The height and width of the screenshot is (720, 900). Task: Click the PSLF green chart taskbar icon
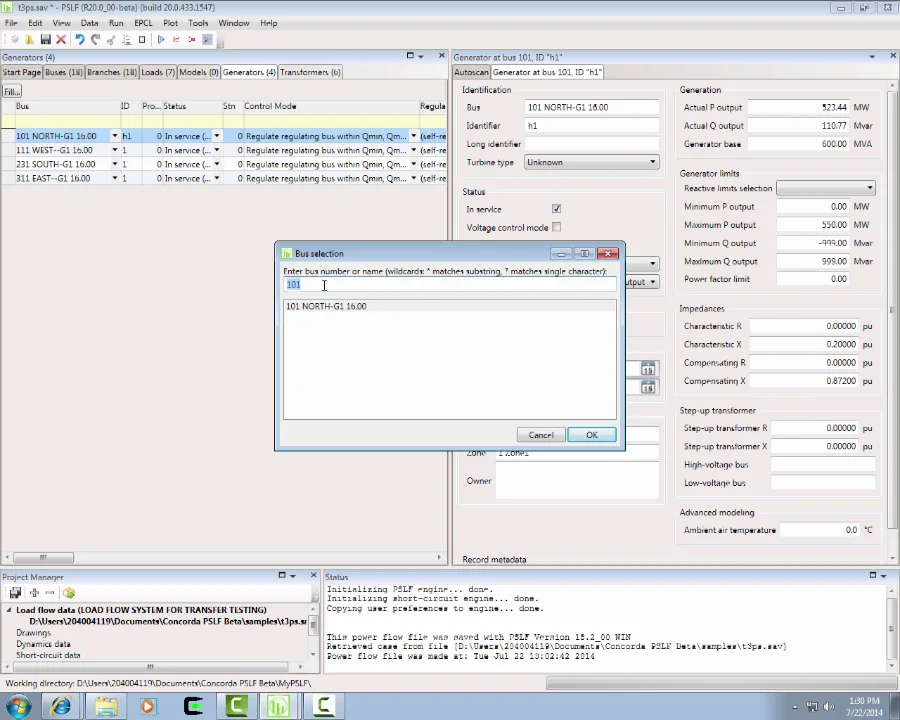pyautogui.click(x=278, y=706)
